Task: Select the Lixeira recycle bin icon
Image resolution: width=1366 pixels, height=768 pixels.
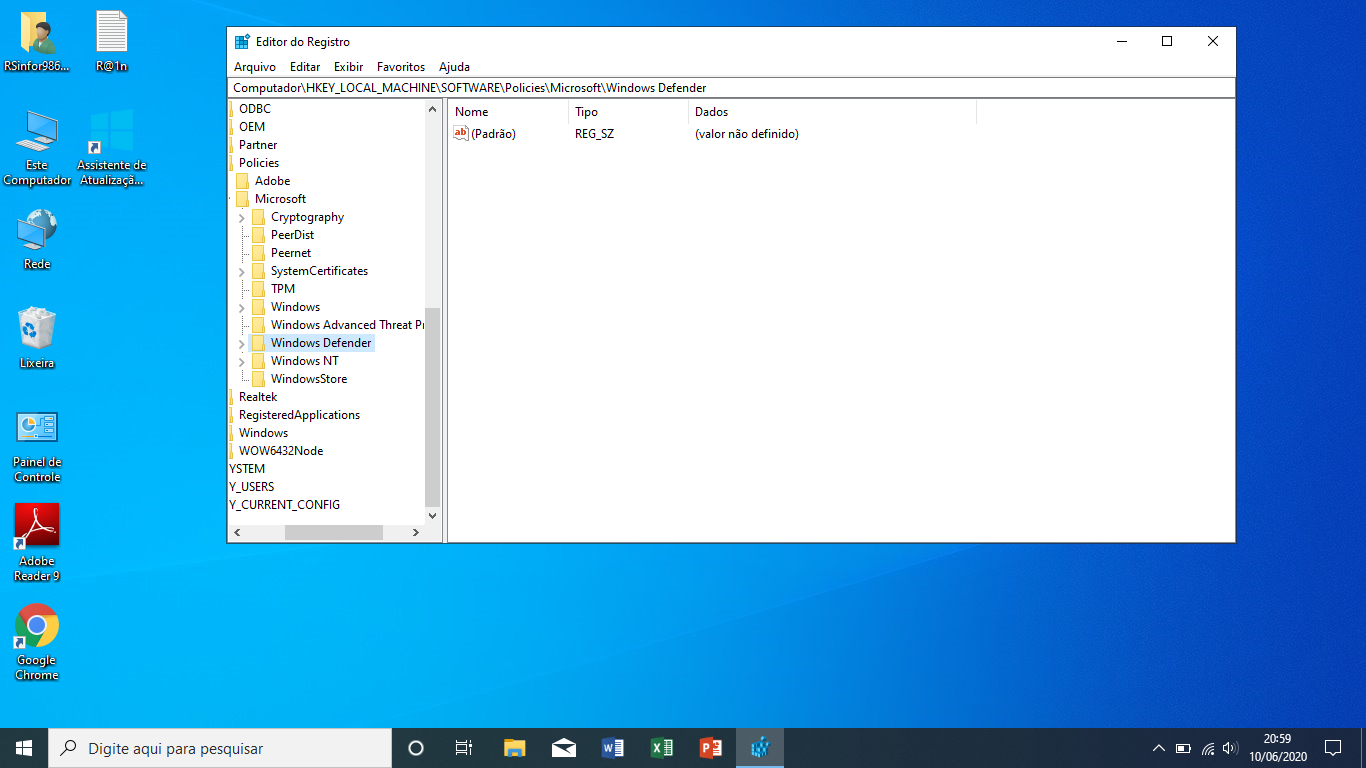Action: point(37,337)
